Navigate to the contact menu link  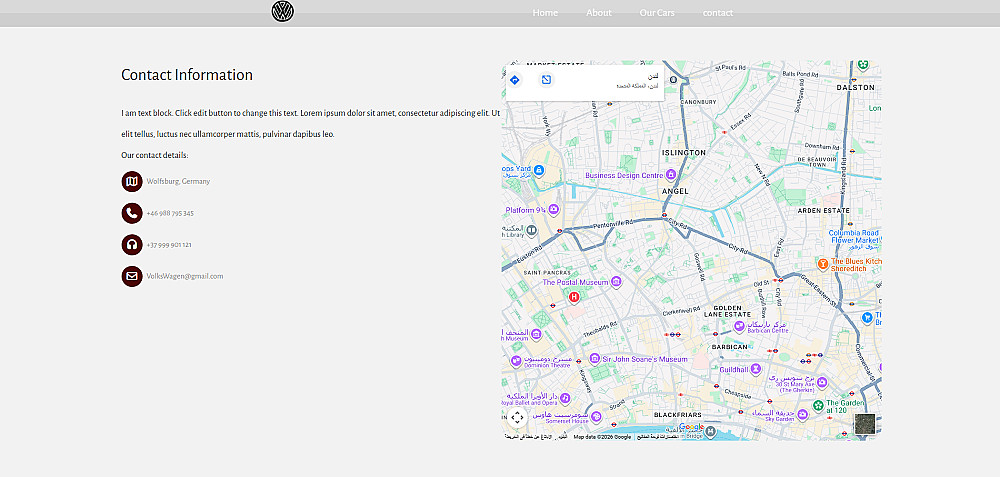coord(717,13)
